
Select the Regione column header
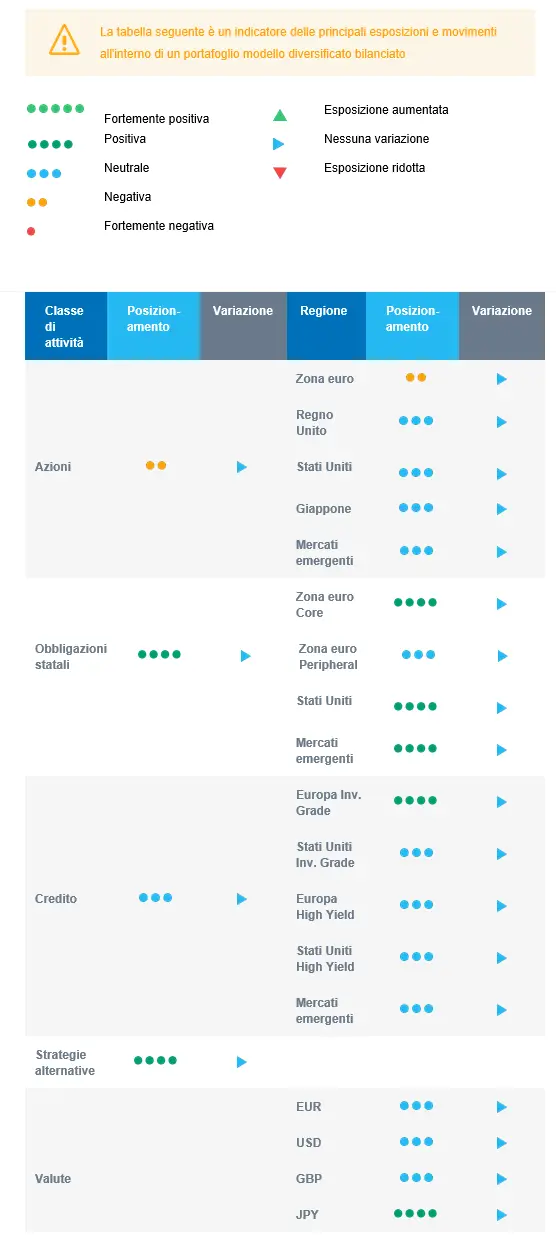tap(326, 326)
